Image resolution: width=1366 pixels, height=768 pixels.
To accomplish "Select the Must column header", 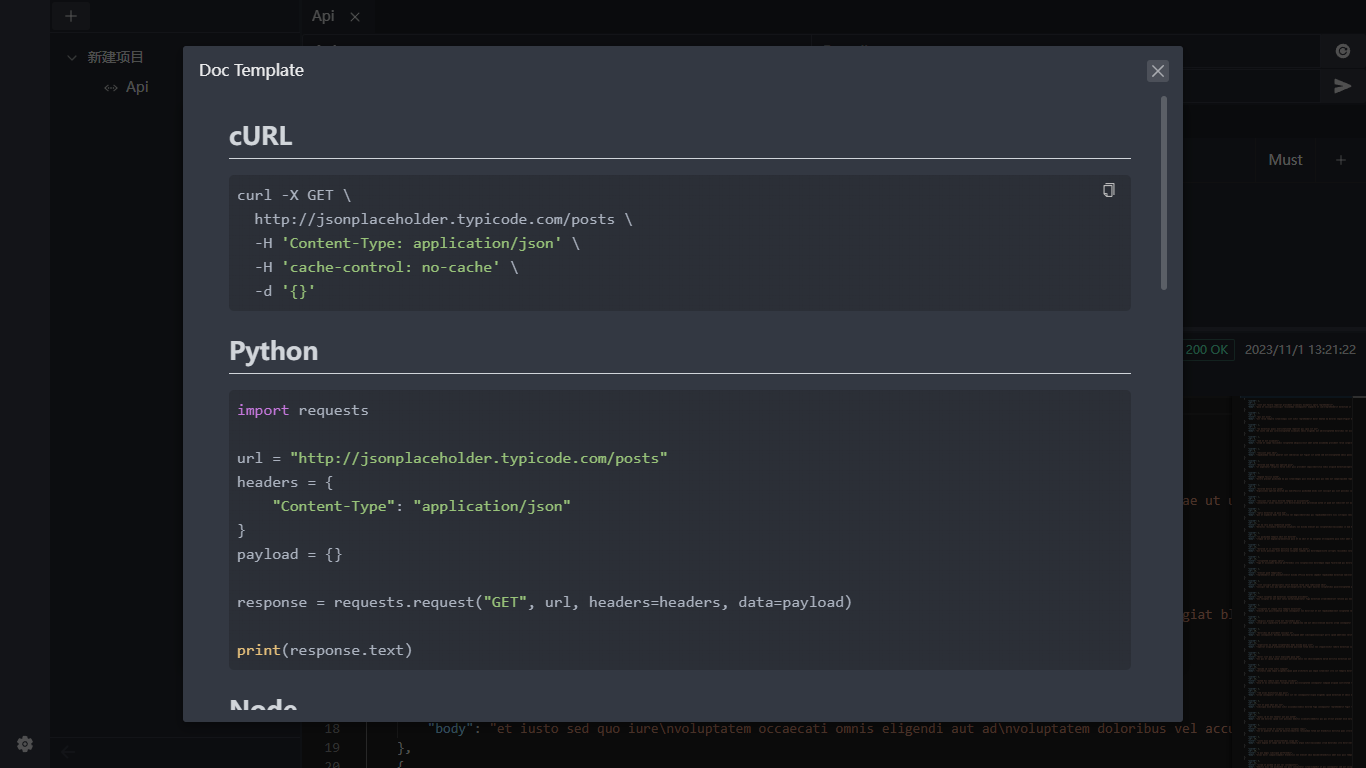I will (x=1285, y=160).
